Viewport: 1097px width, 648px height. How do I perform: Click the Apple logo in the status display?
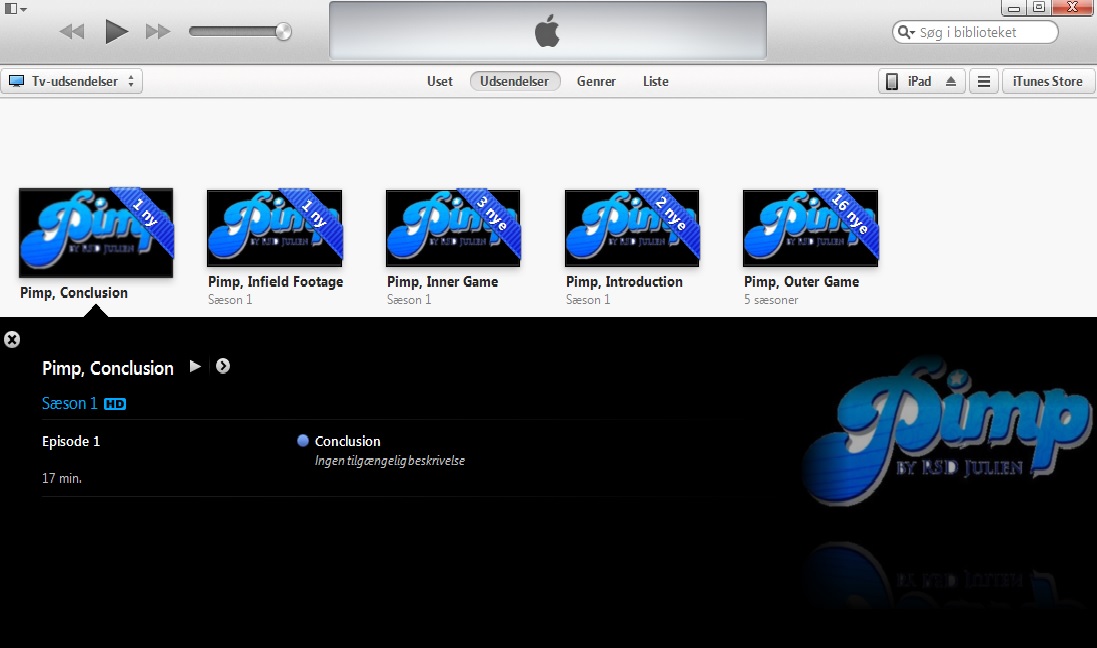point(546,30)
